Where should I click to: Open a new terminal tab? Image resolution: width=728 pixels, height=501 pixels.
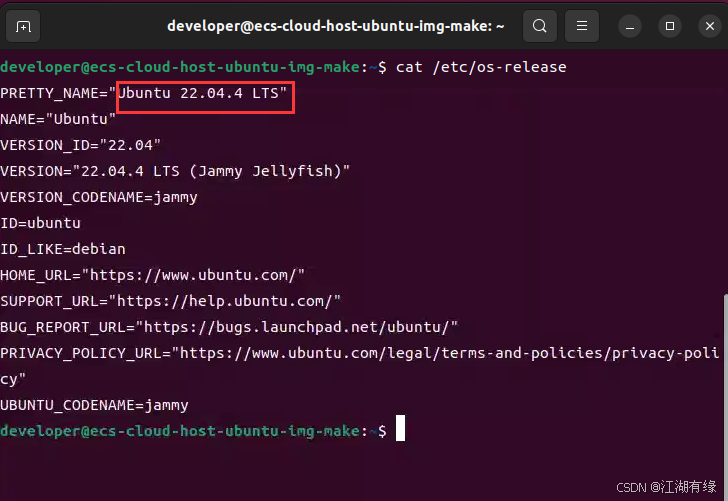click(23, 26)
